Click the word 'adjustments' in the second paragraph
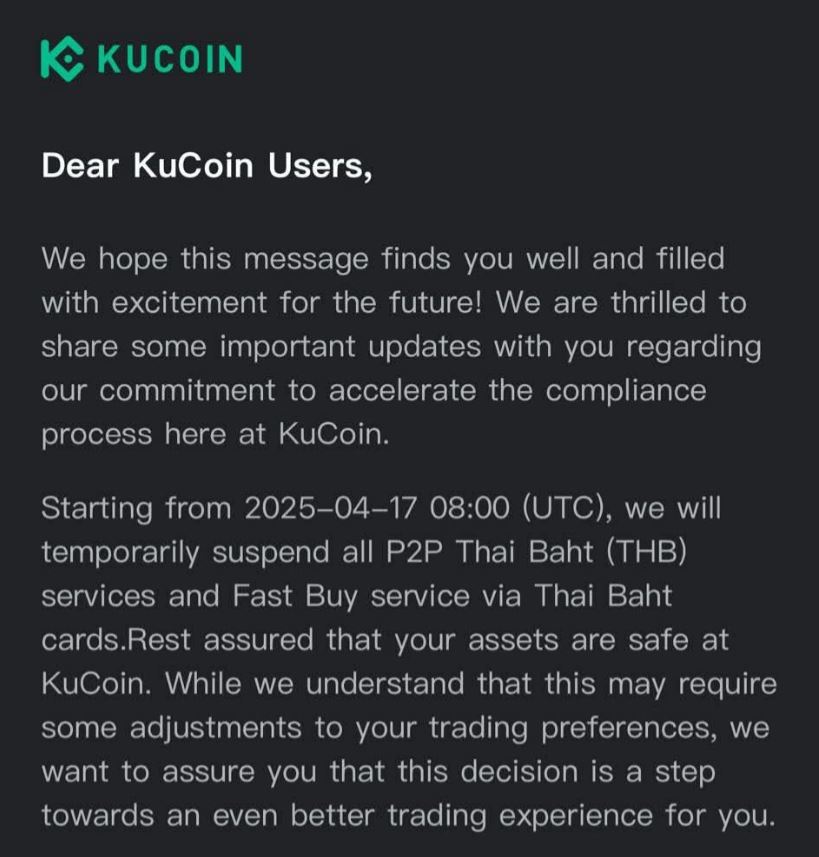Screen dimensions: 819x857 [215, 728]
